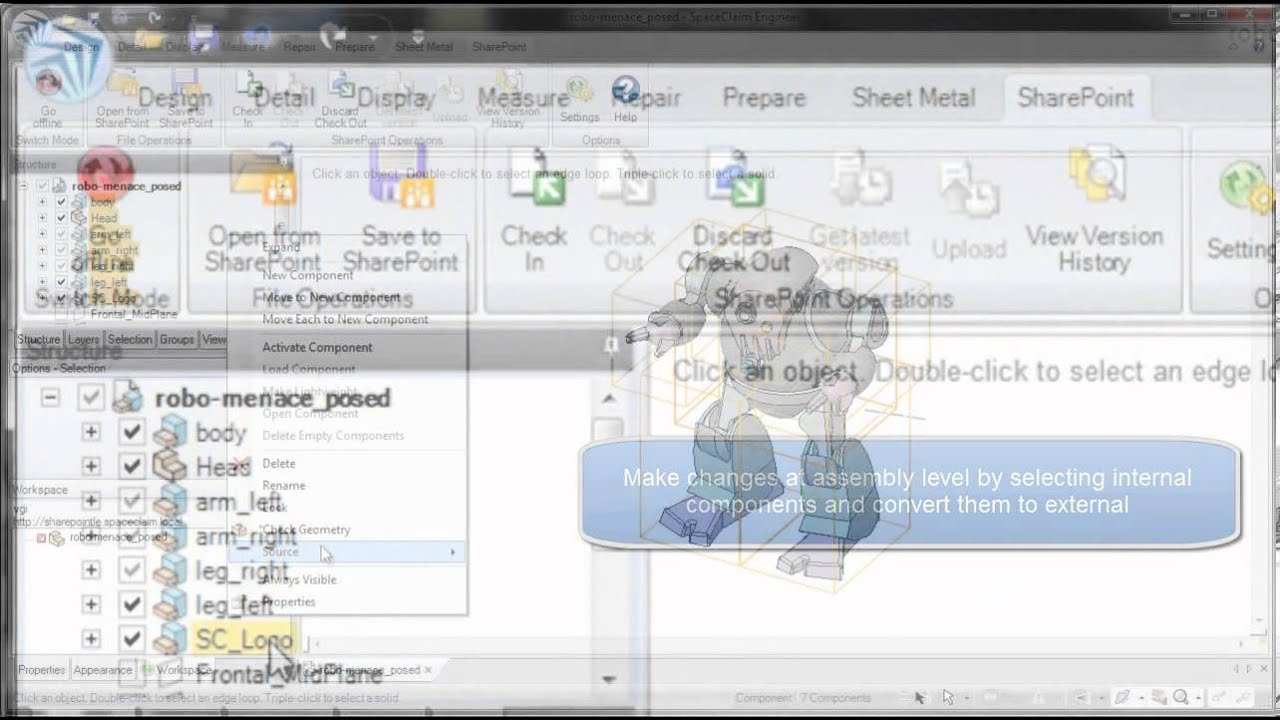
Task: Click the pin icon on the Structure panel header
Action: 611,345
